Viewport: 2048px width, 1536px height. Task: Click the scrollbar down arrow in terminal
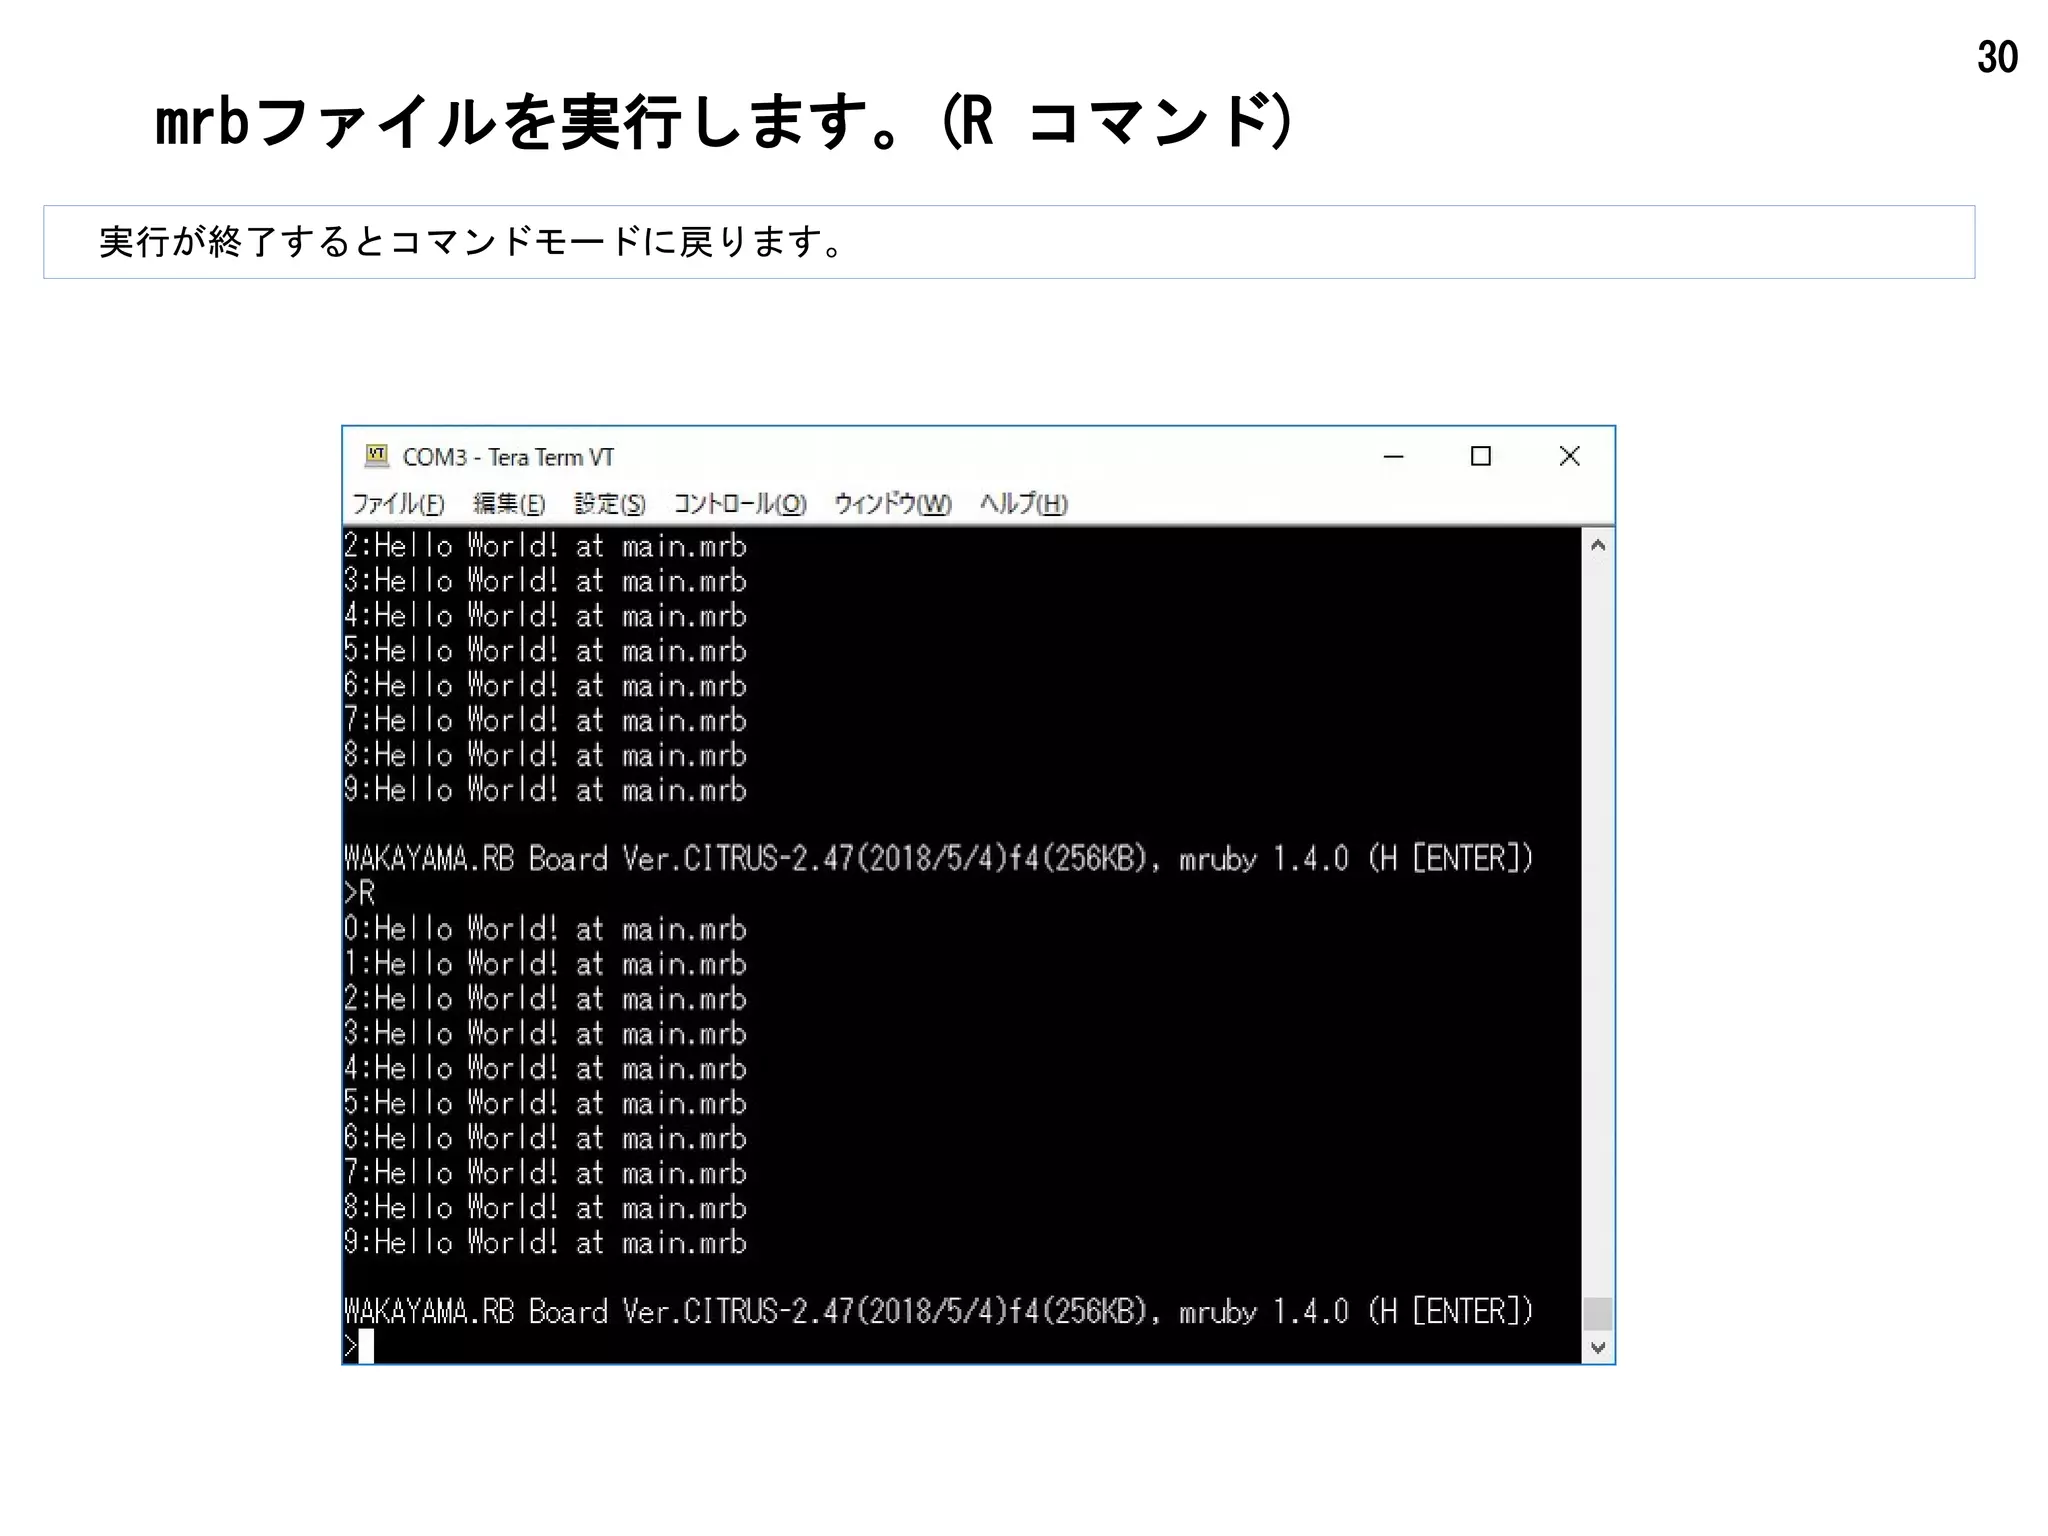[x=1598, y=1348]
